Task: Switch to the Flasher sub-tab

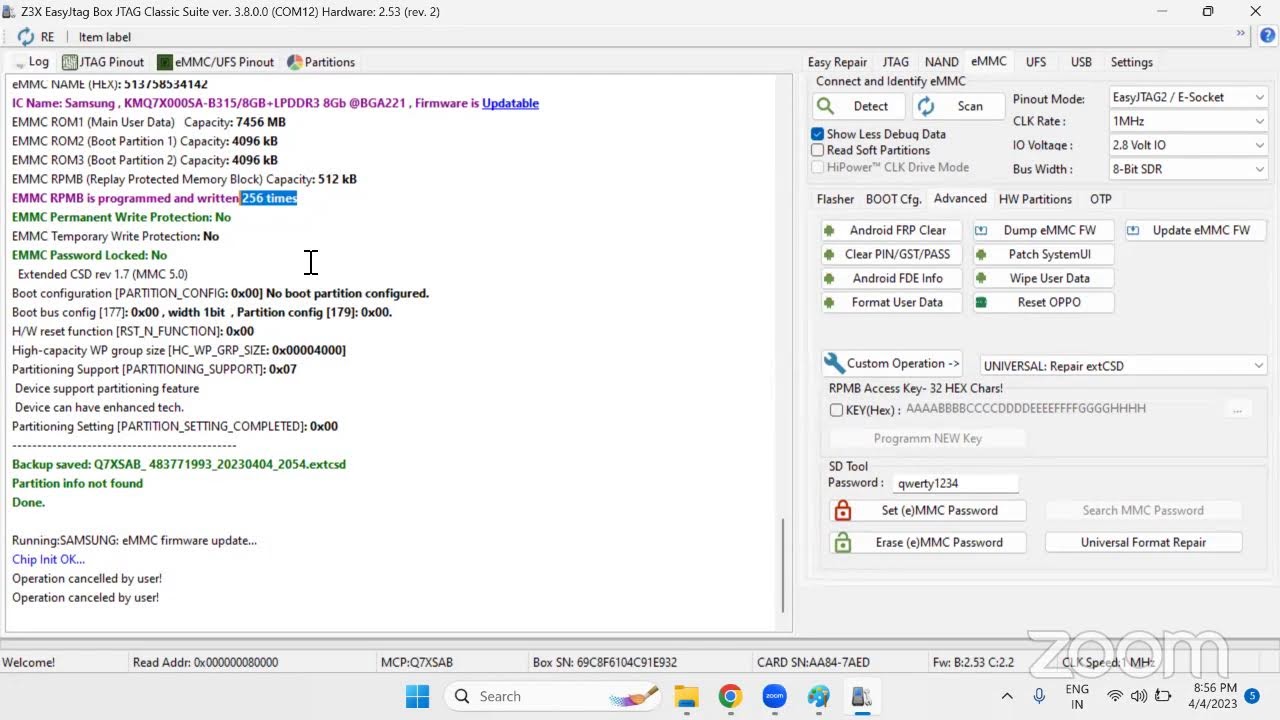Action: click(x=835, y=199)
